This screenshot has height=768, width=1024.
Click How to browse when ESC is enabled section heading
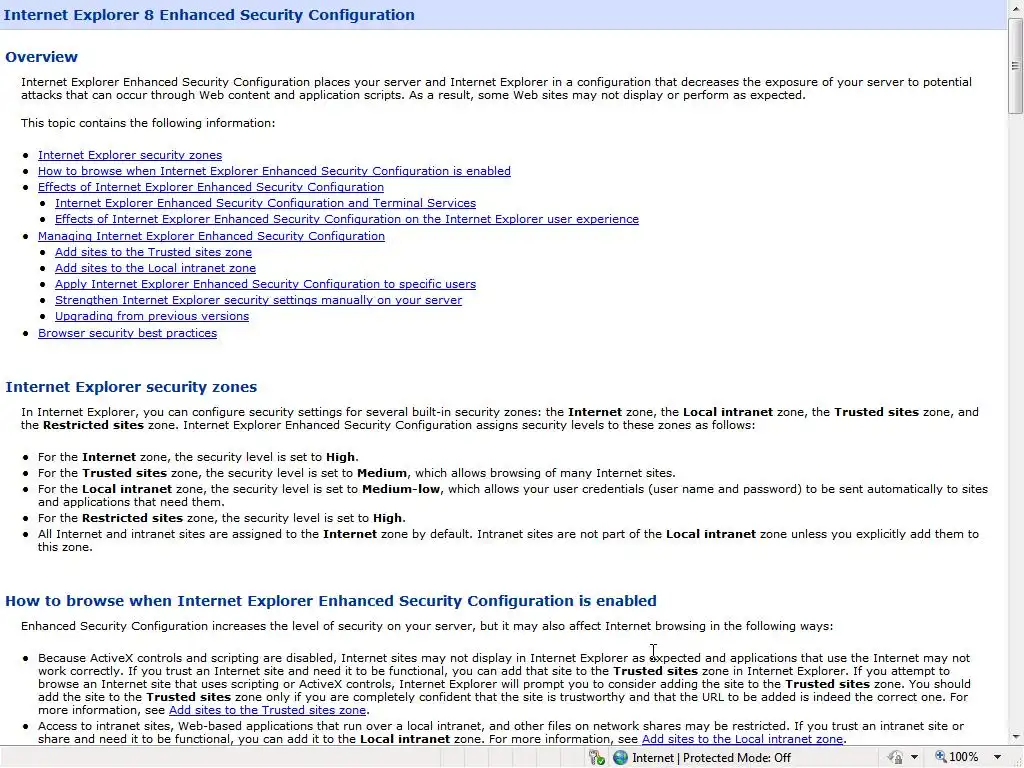point(331,601)
